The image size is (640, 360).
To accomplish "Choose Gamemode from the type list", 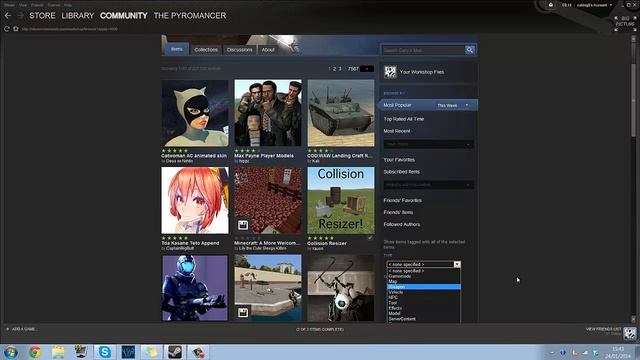I will [x=424, y=276].
